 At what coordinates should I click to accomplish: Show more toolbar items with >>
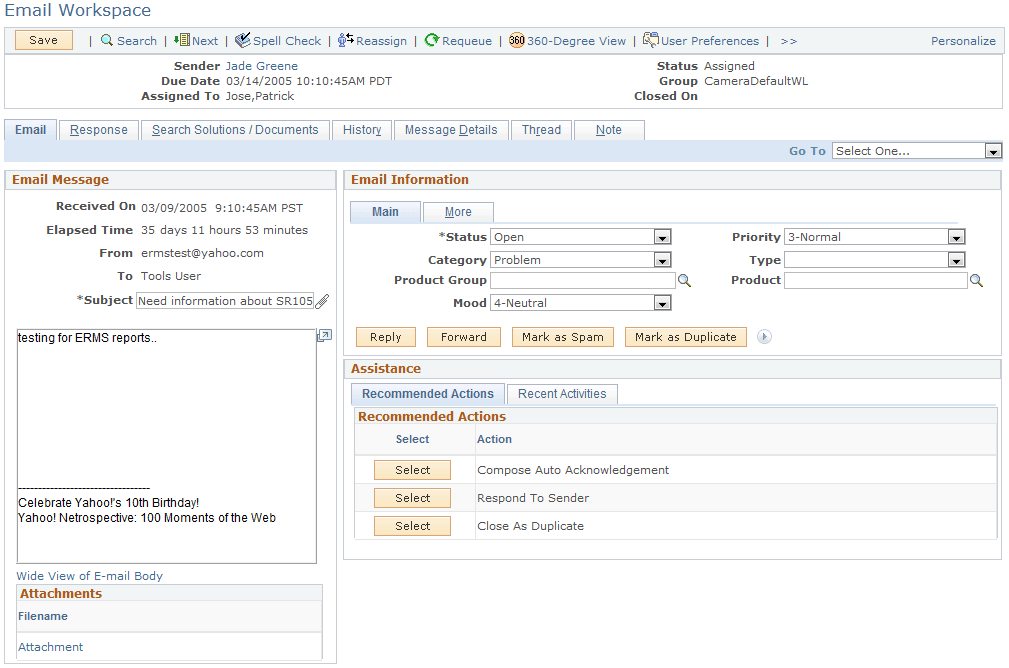click(x=788, y=41)
